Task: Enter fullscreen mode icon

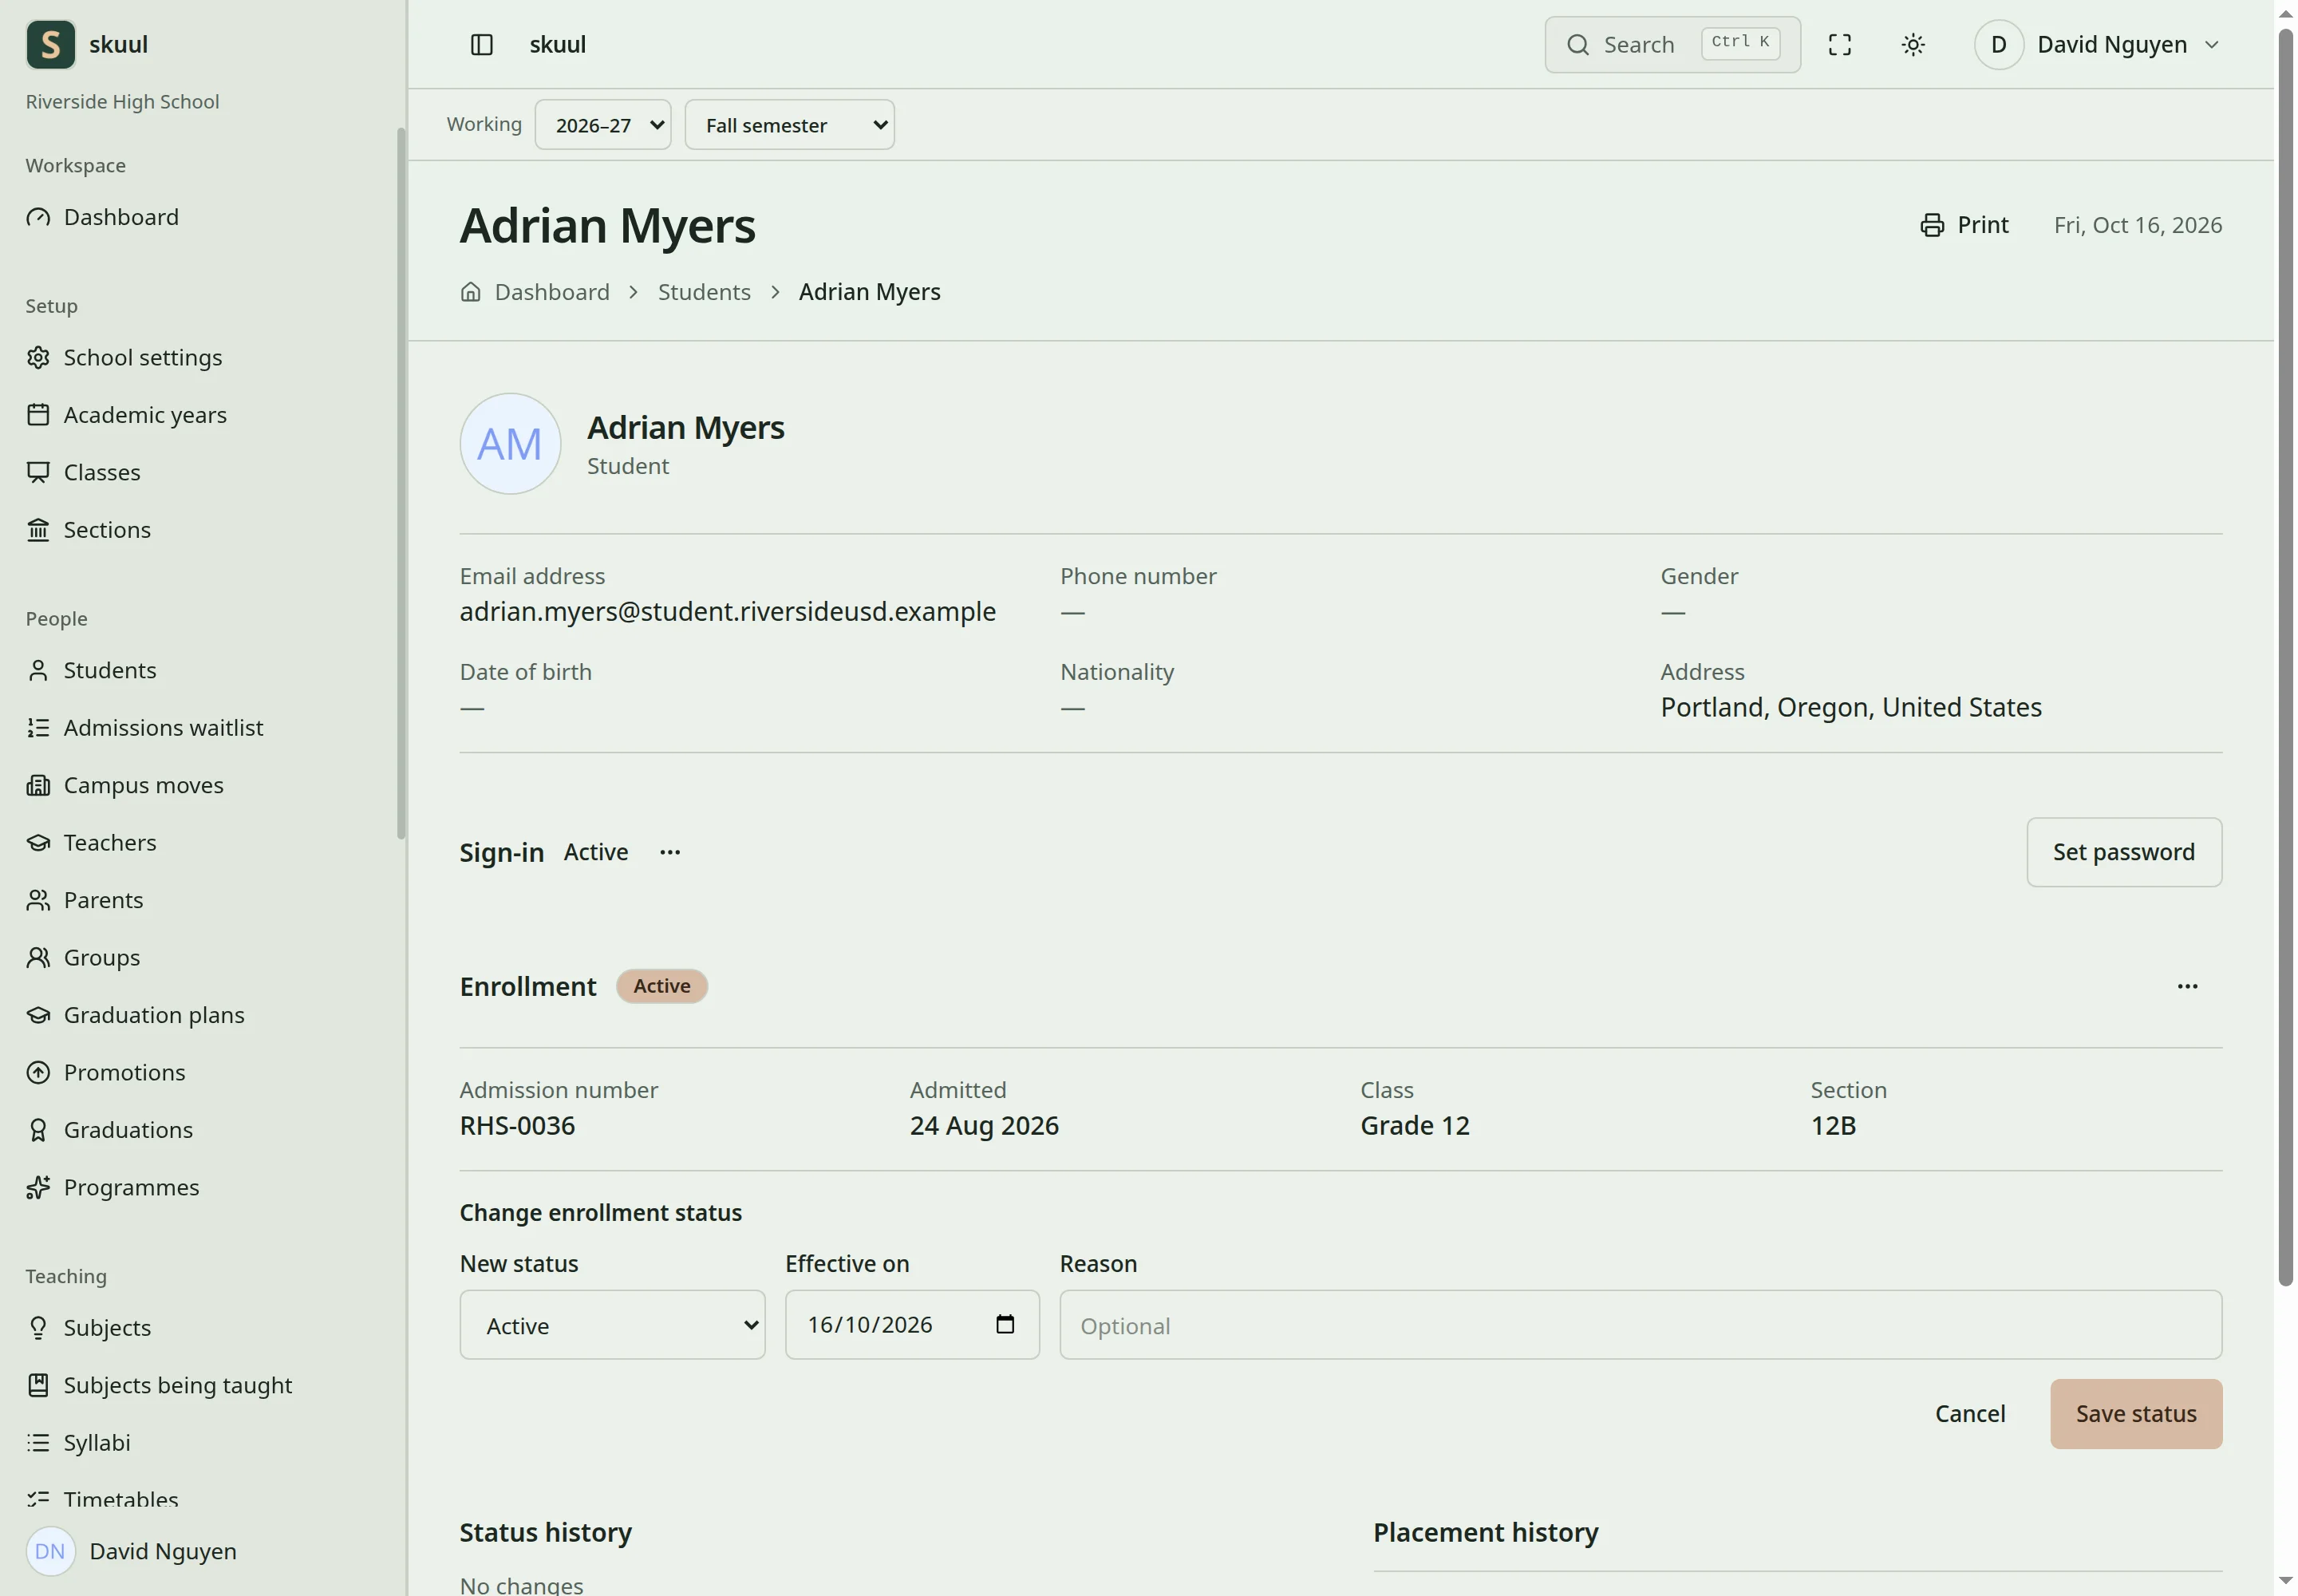Action: pyautogui.click(x=1839, y=44)
